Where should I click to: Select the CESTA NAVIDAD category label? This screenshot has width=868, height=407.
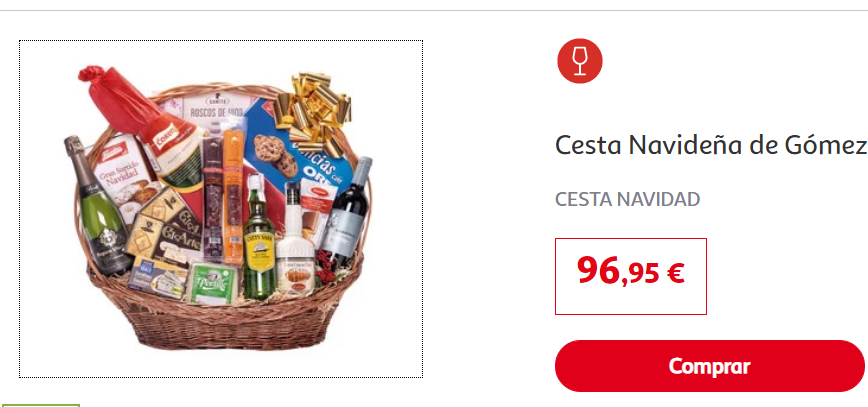tap(628, 199)
